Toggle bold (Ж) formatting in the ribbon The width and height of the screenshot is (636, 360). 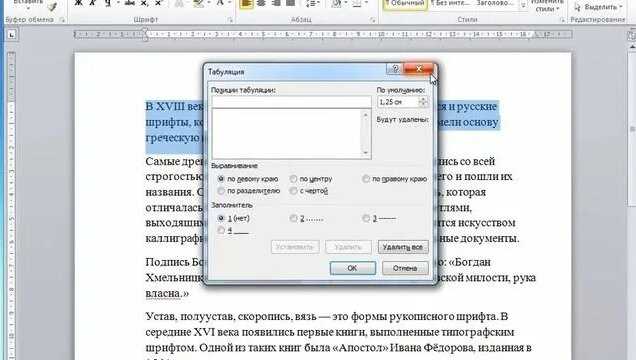[x=79, y=3]
